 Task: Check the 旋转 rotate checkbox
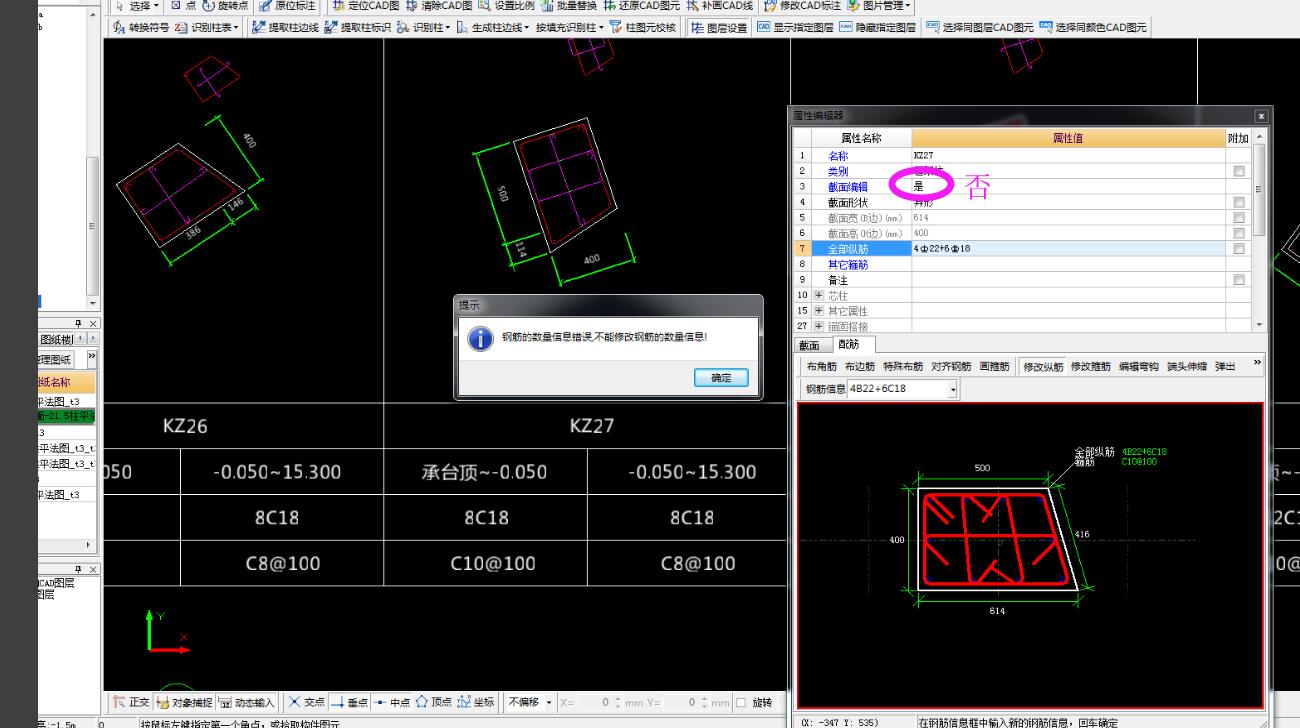tap(741, 703)
